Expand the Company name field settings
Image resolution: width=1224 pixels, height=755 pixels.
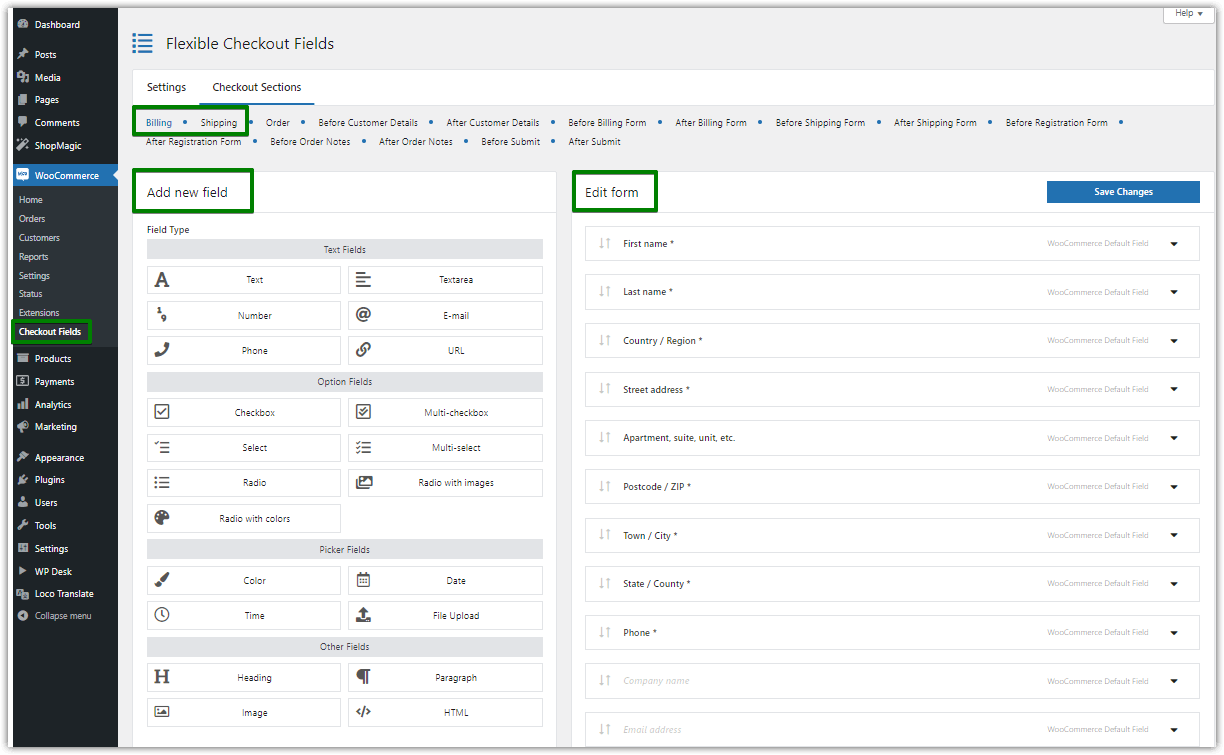coord(1174,681)
